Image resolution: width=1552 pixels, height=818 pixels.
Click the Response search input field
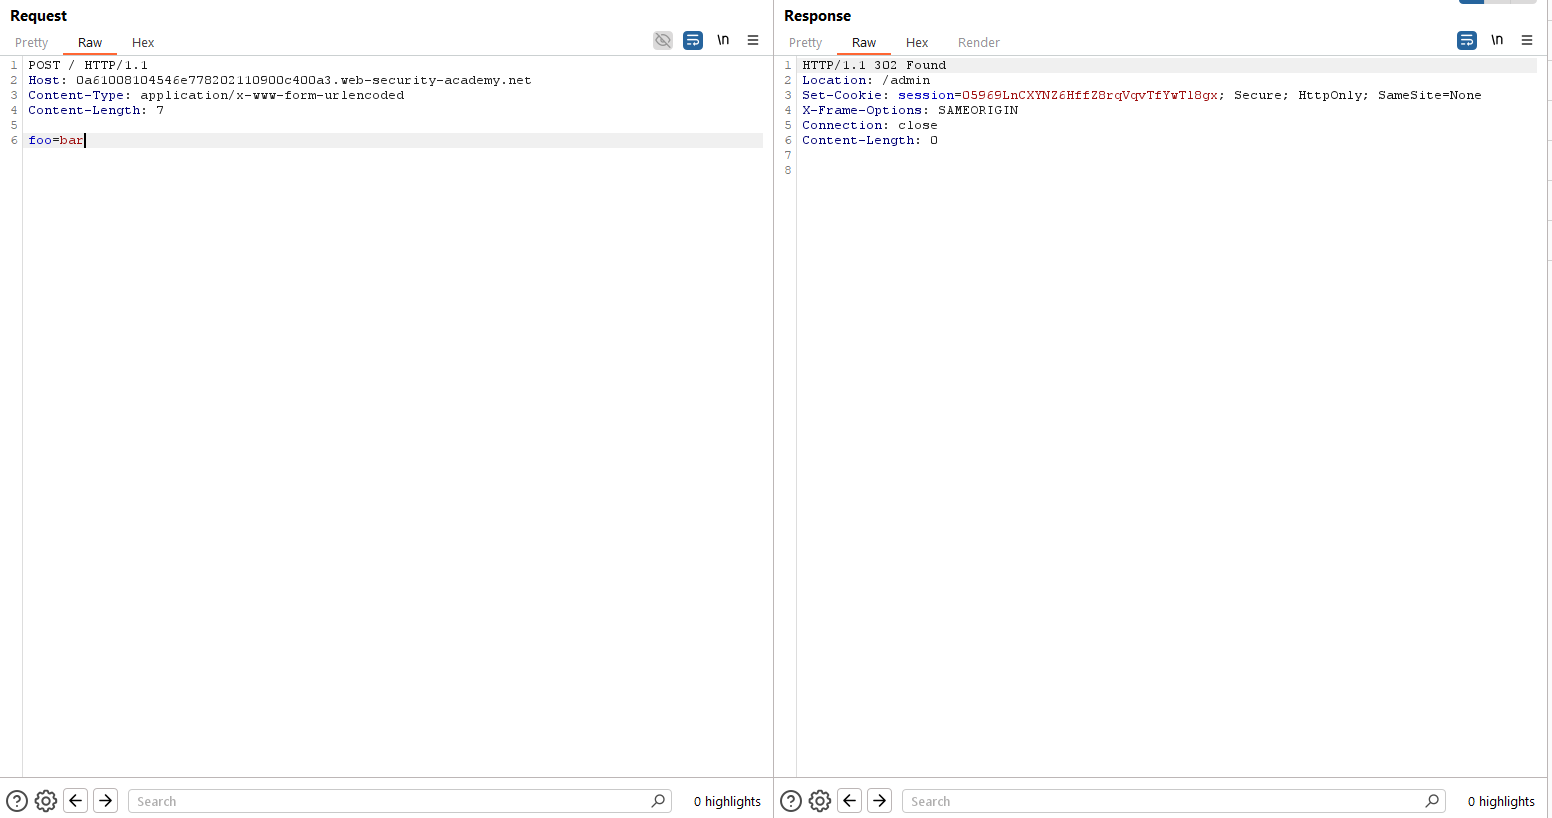pyautogui.click(x=1164, y=801)
